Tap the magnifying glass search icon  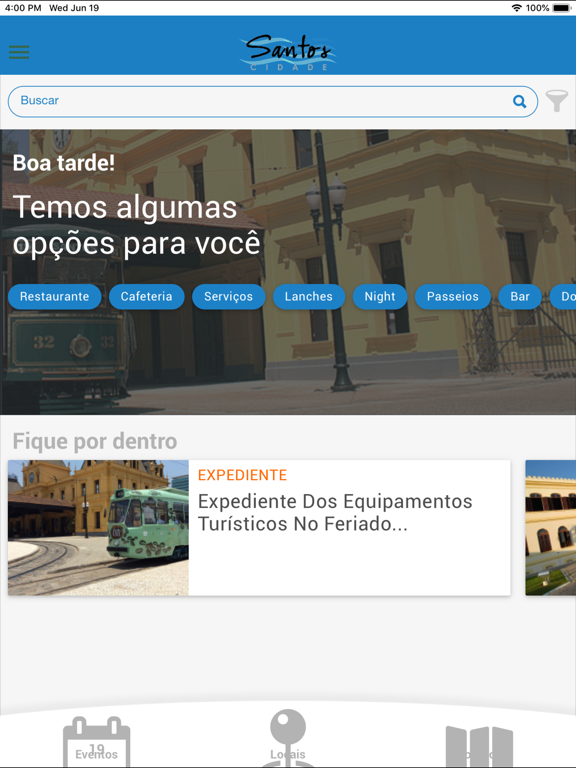[x=519, y=101]
